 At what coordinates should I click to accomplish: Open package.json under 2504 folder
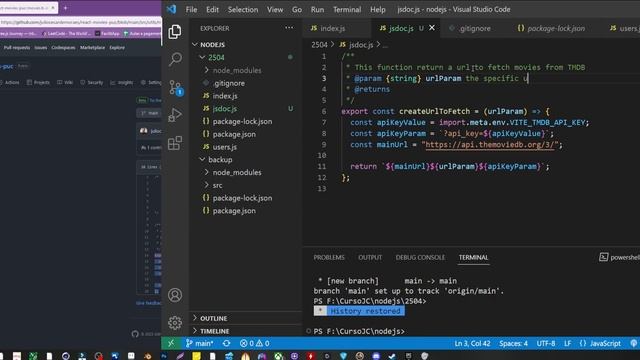point(245,134)
